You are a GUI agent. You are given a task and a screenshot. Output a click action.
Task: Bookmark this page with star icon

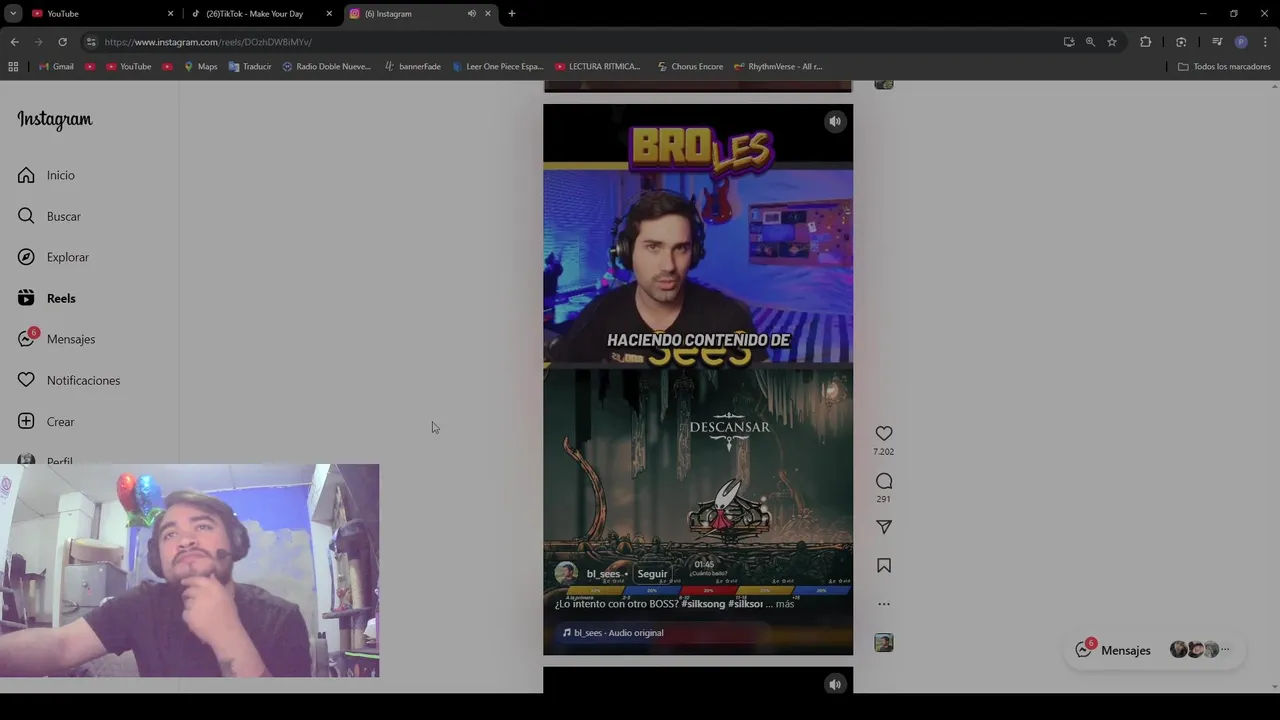coord(1112,42)
